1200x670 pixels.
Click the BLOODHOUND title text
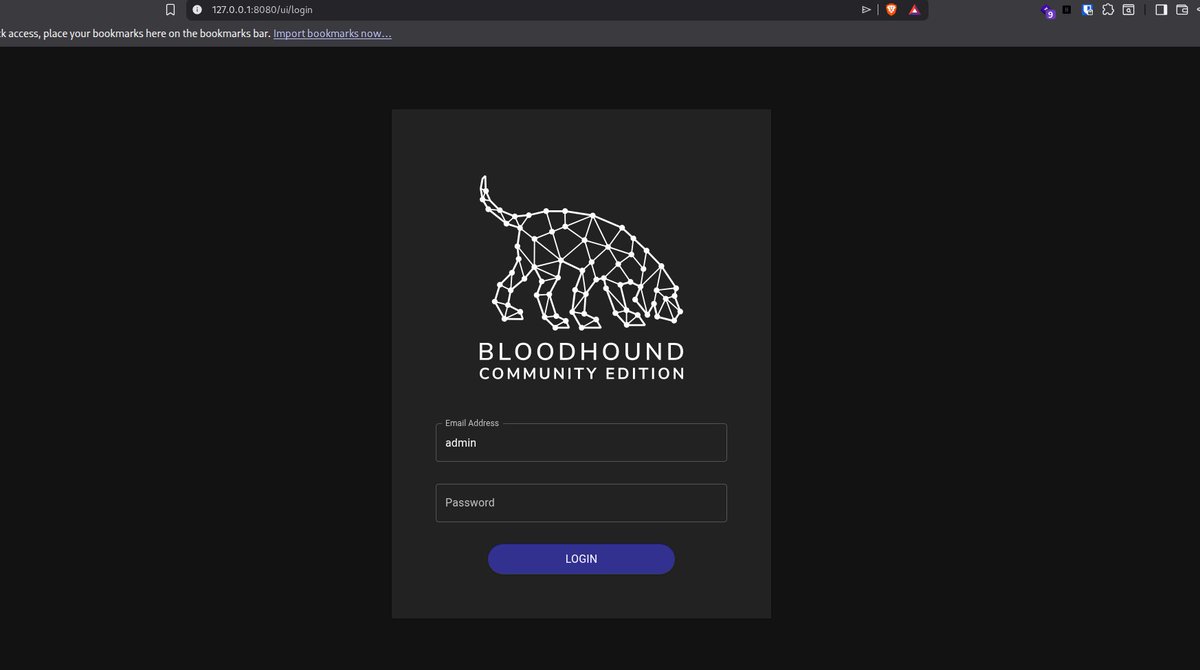[581, 352]
